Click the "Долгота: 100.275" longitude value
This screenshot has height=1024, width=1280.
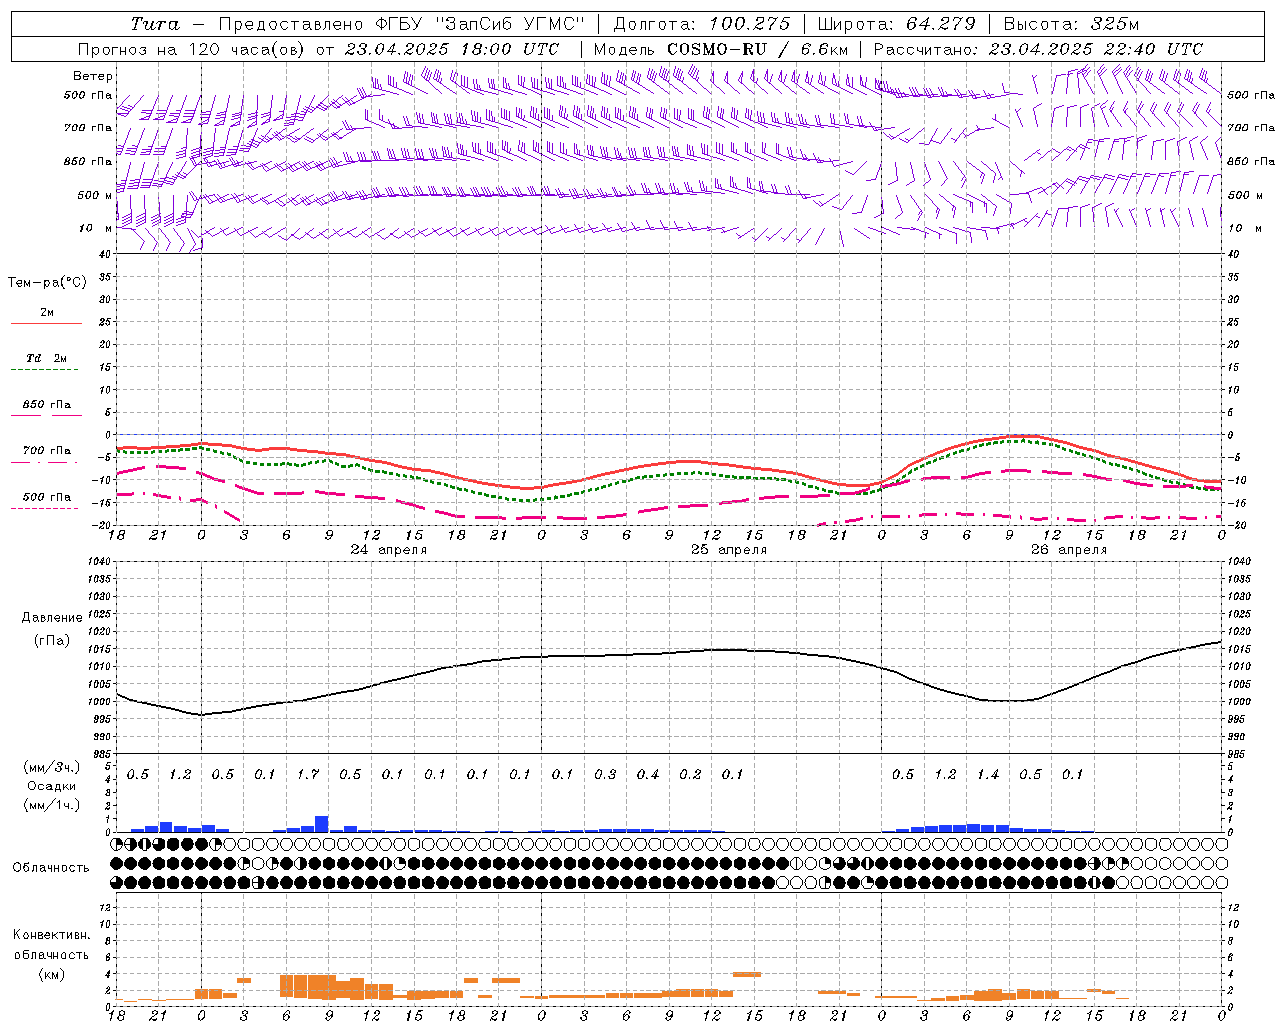click(702, 24)
